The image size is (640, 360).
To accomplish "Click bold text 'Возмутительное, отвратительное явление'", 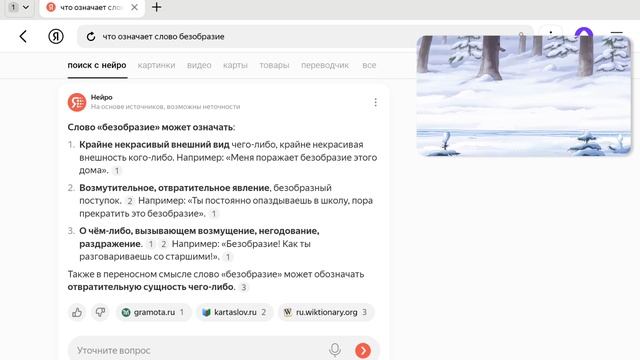I will click(x=174, y=188).
